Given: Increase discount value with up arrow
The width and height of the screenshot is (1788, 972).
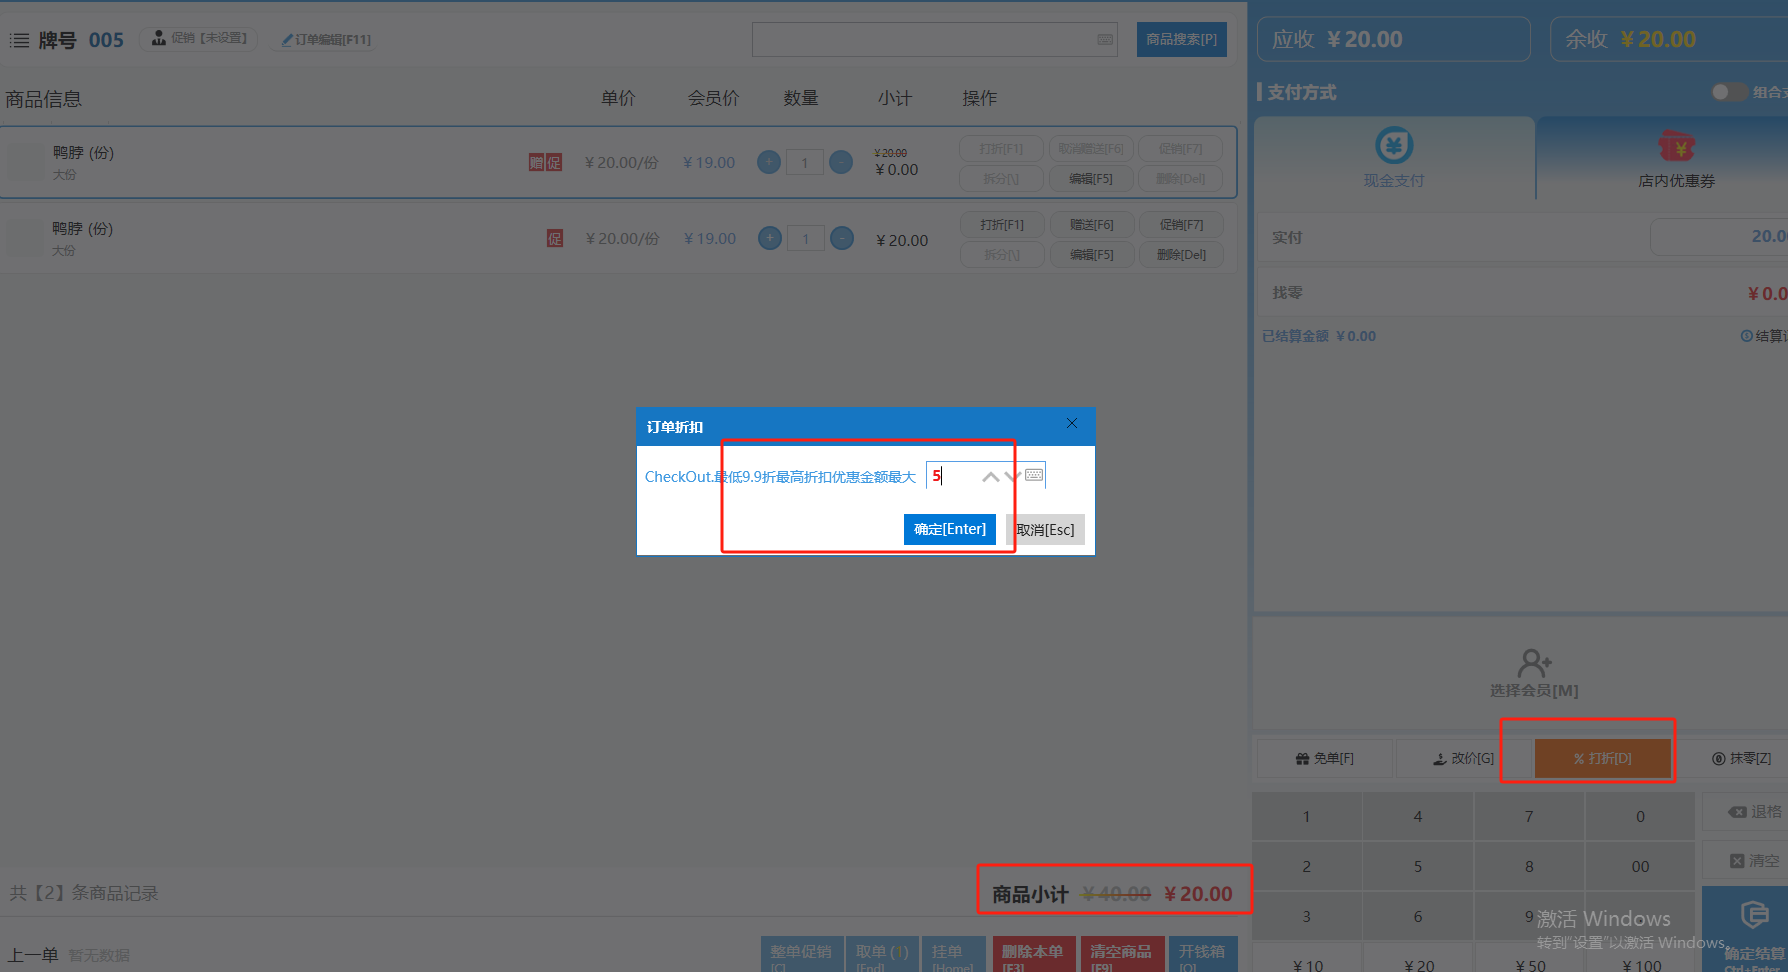Looking at the screenshot, I should 990,477.
